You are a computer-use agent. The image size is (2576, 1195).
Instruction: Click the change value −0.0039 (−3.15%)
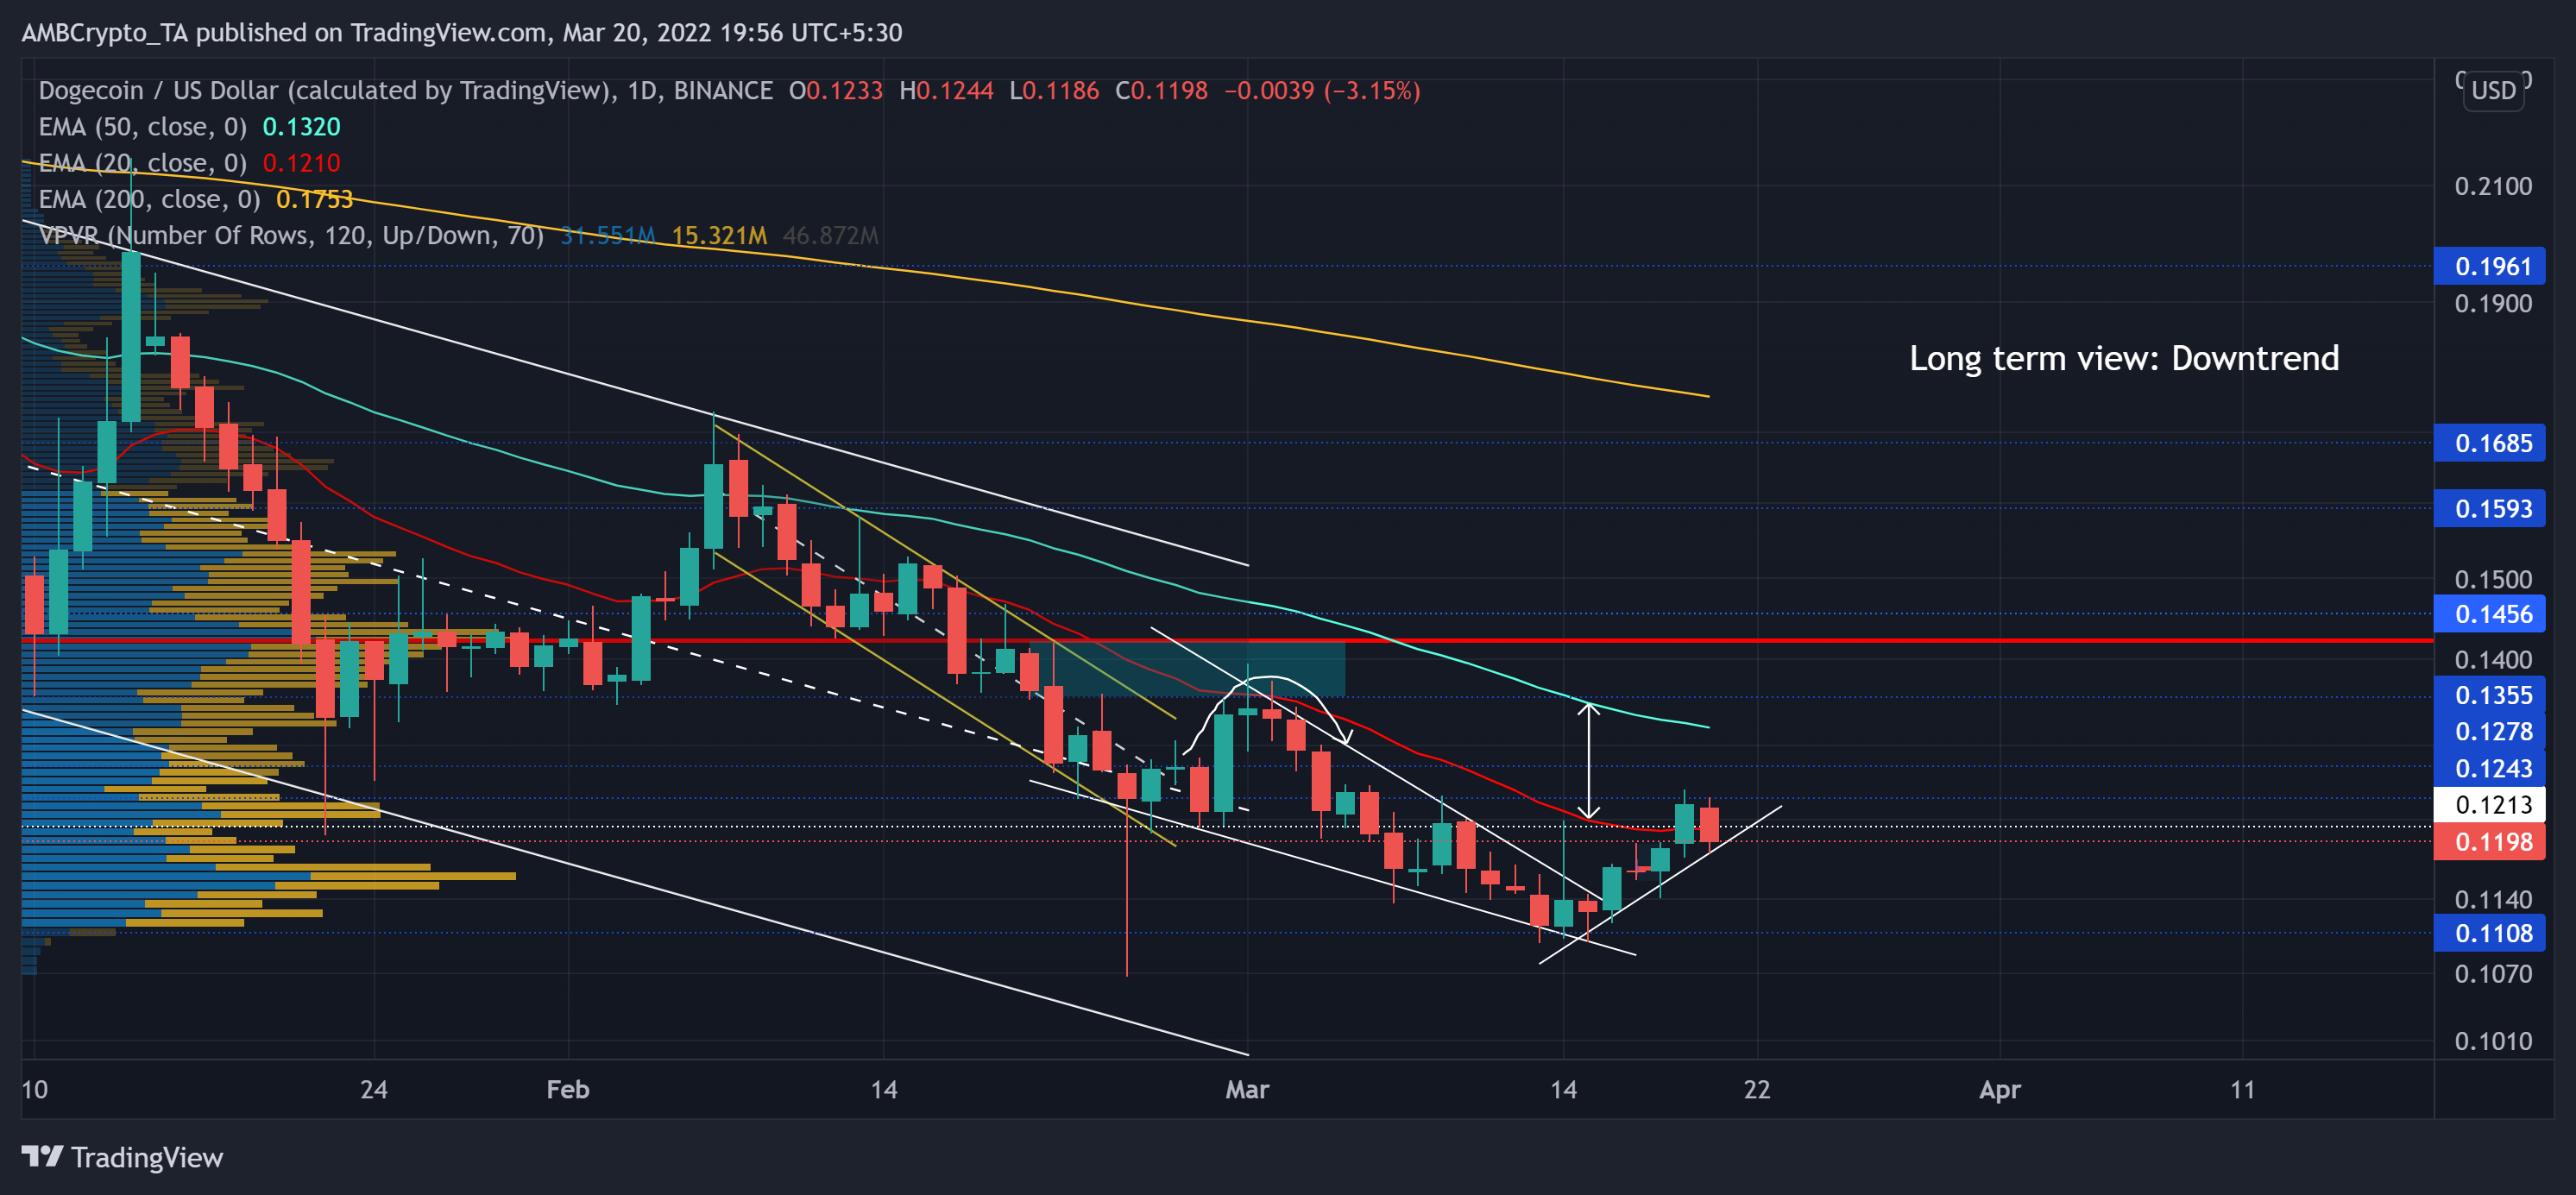pyautogui.click(x=1322, y=91)
